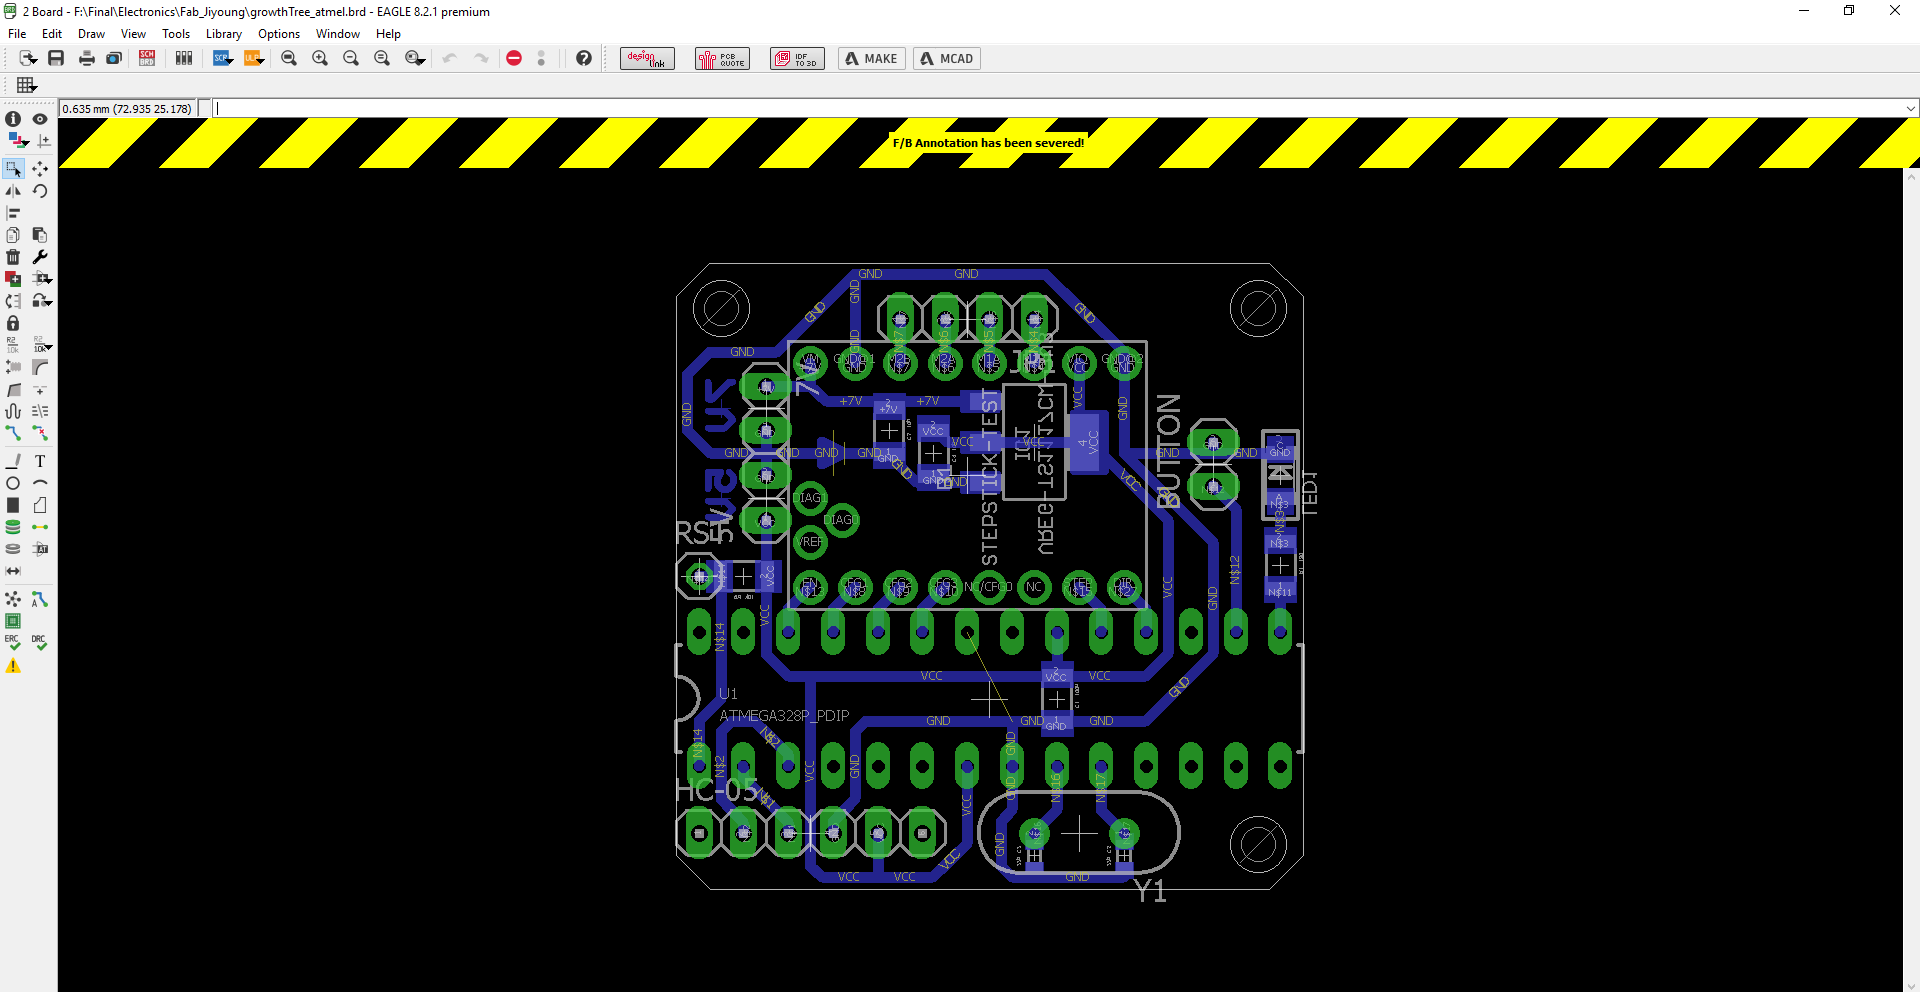The image size is (1920, 992).
Task: Click the design link button
Action: point(647,59)
